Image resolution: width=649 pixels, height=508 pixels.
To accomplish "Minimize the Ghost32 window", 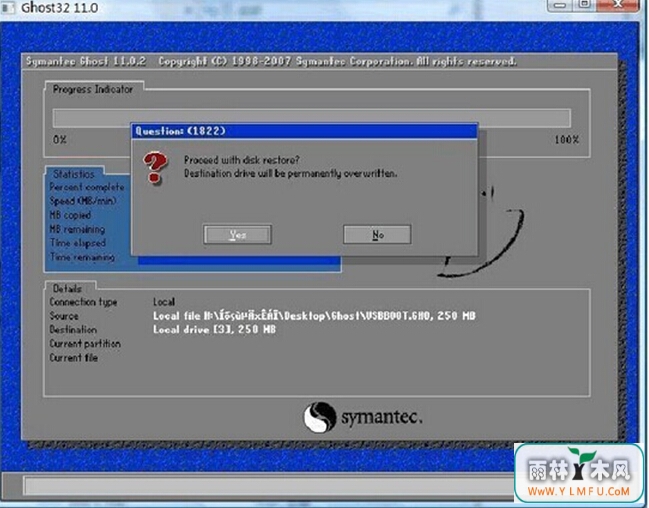I will pos(560,5).
